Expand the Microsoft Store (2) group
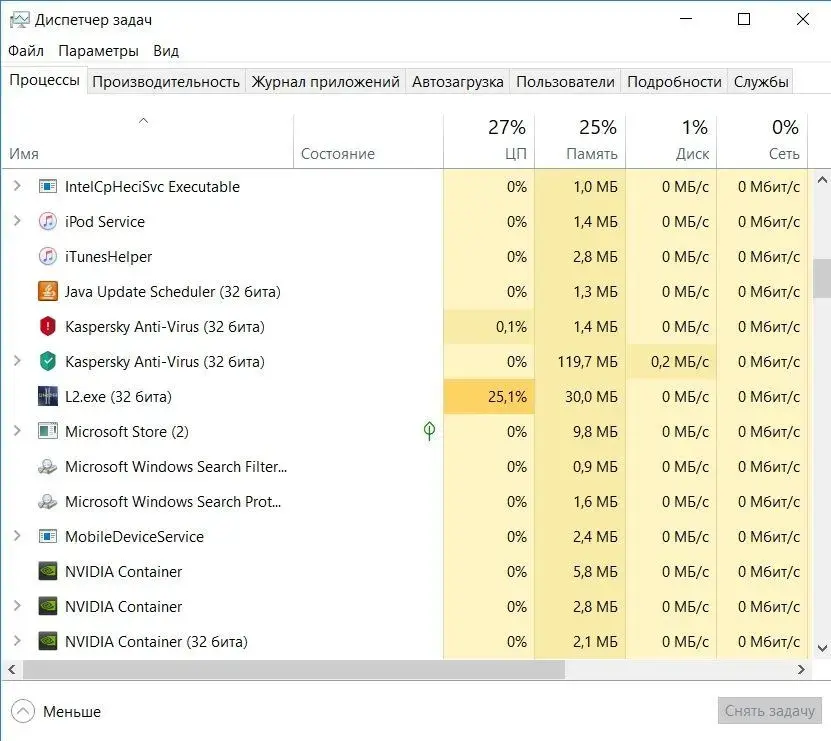Screen dimensions: 831x741 click(x=17, y=430)
